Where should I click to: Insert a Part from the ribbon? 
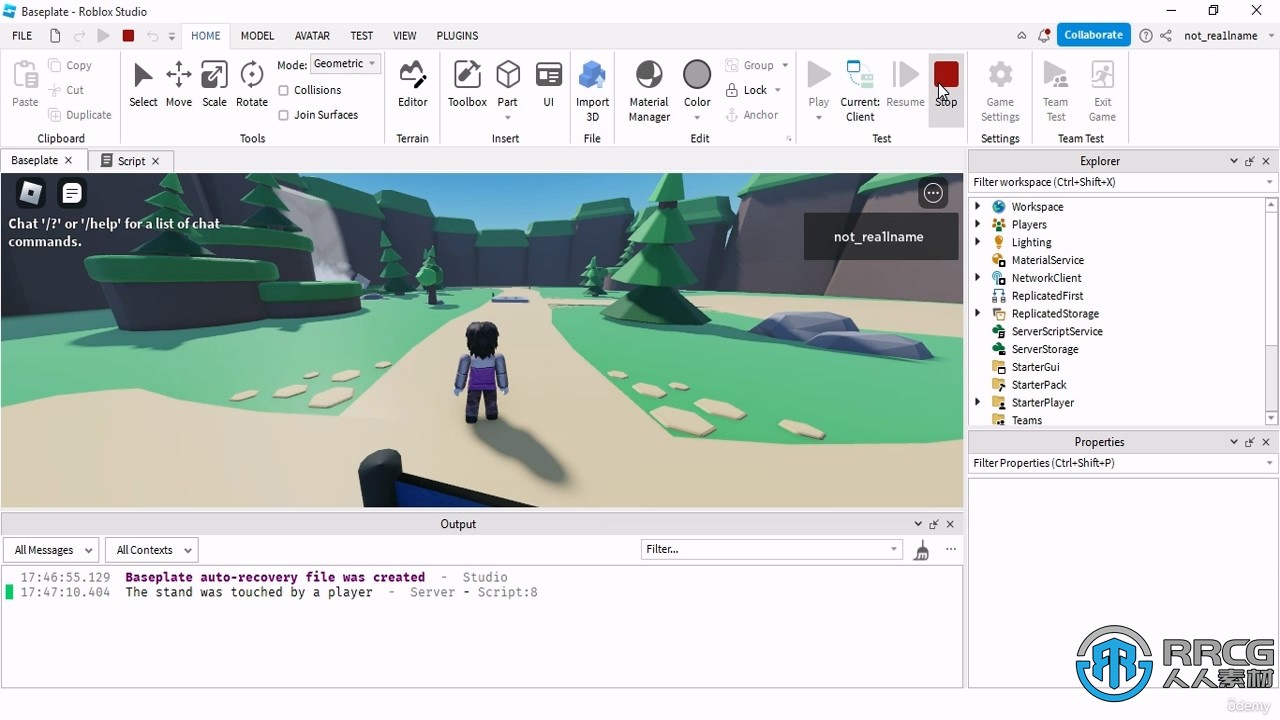coord(508,75)
